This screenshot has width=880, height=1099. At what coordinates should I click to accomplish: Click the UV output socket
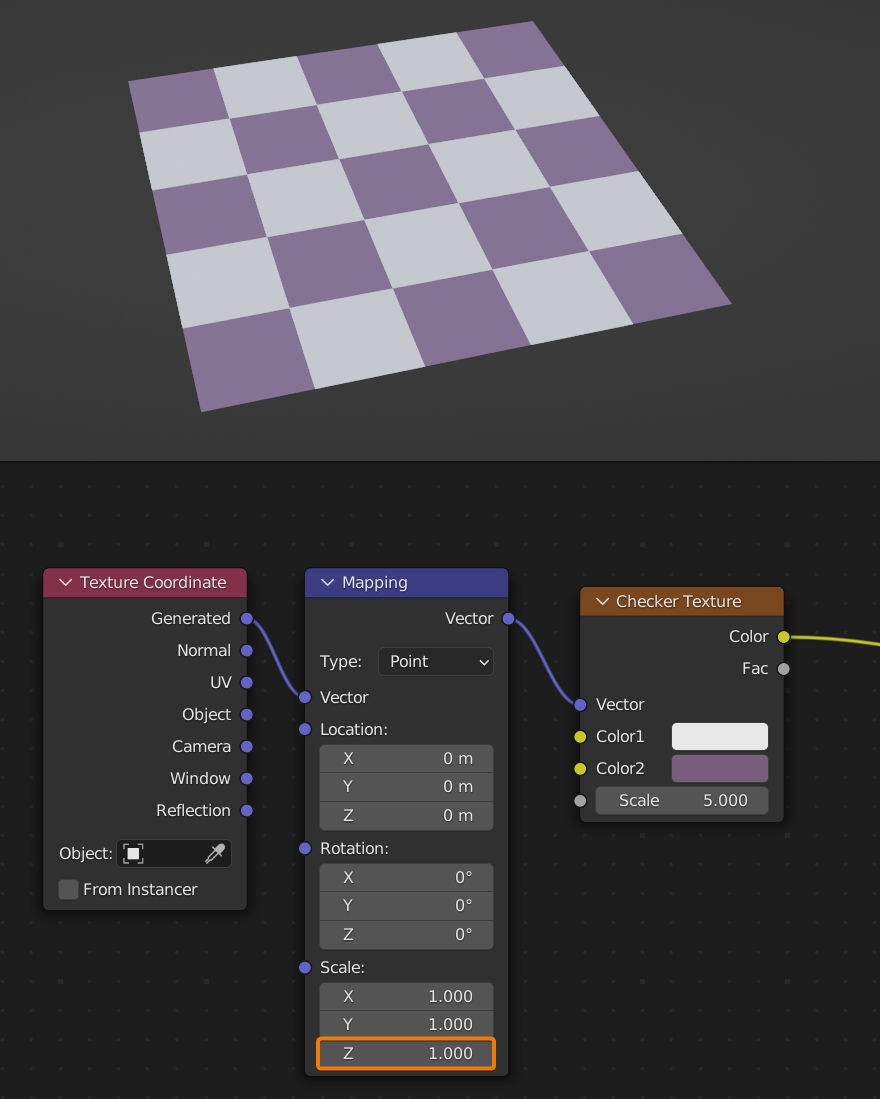246,682
